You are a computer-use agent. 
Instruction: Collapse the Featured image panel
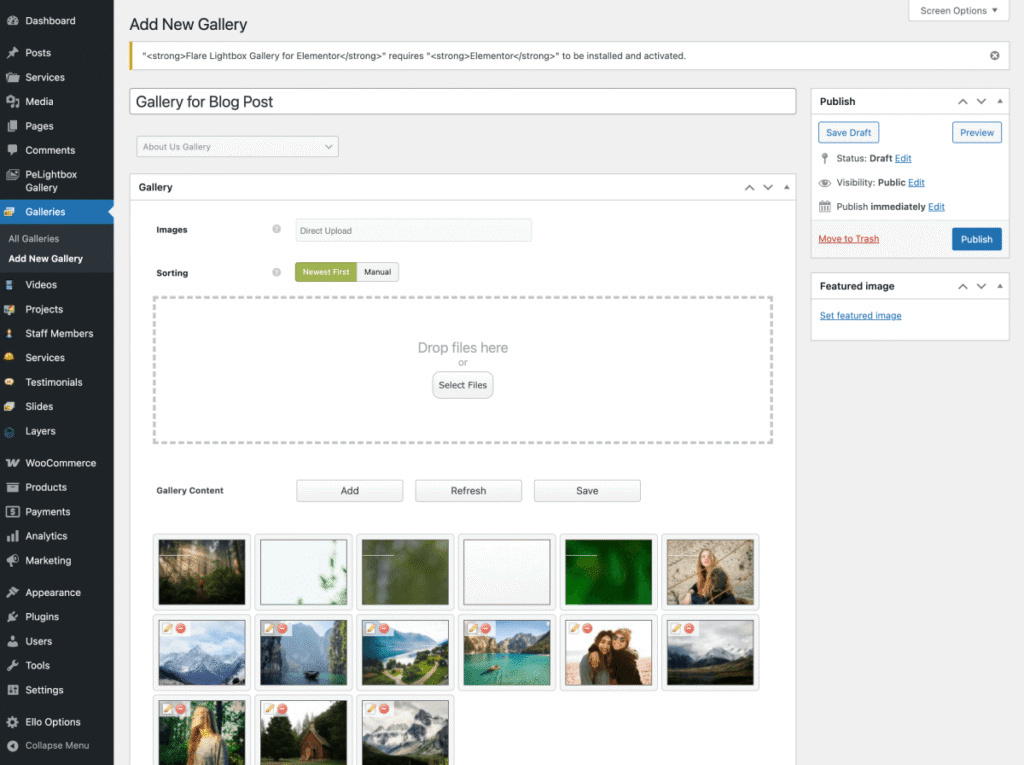tap(1001, 286)
